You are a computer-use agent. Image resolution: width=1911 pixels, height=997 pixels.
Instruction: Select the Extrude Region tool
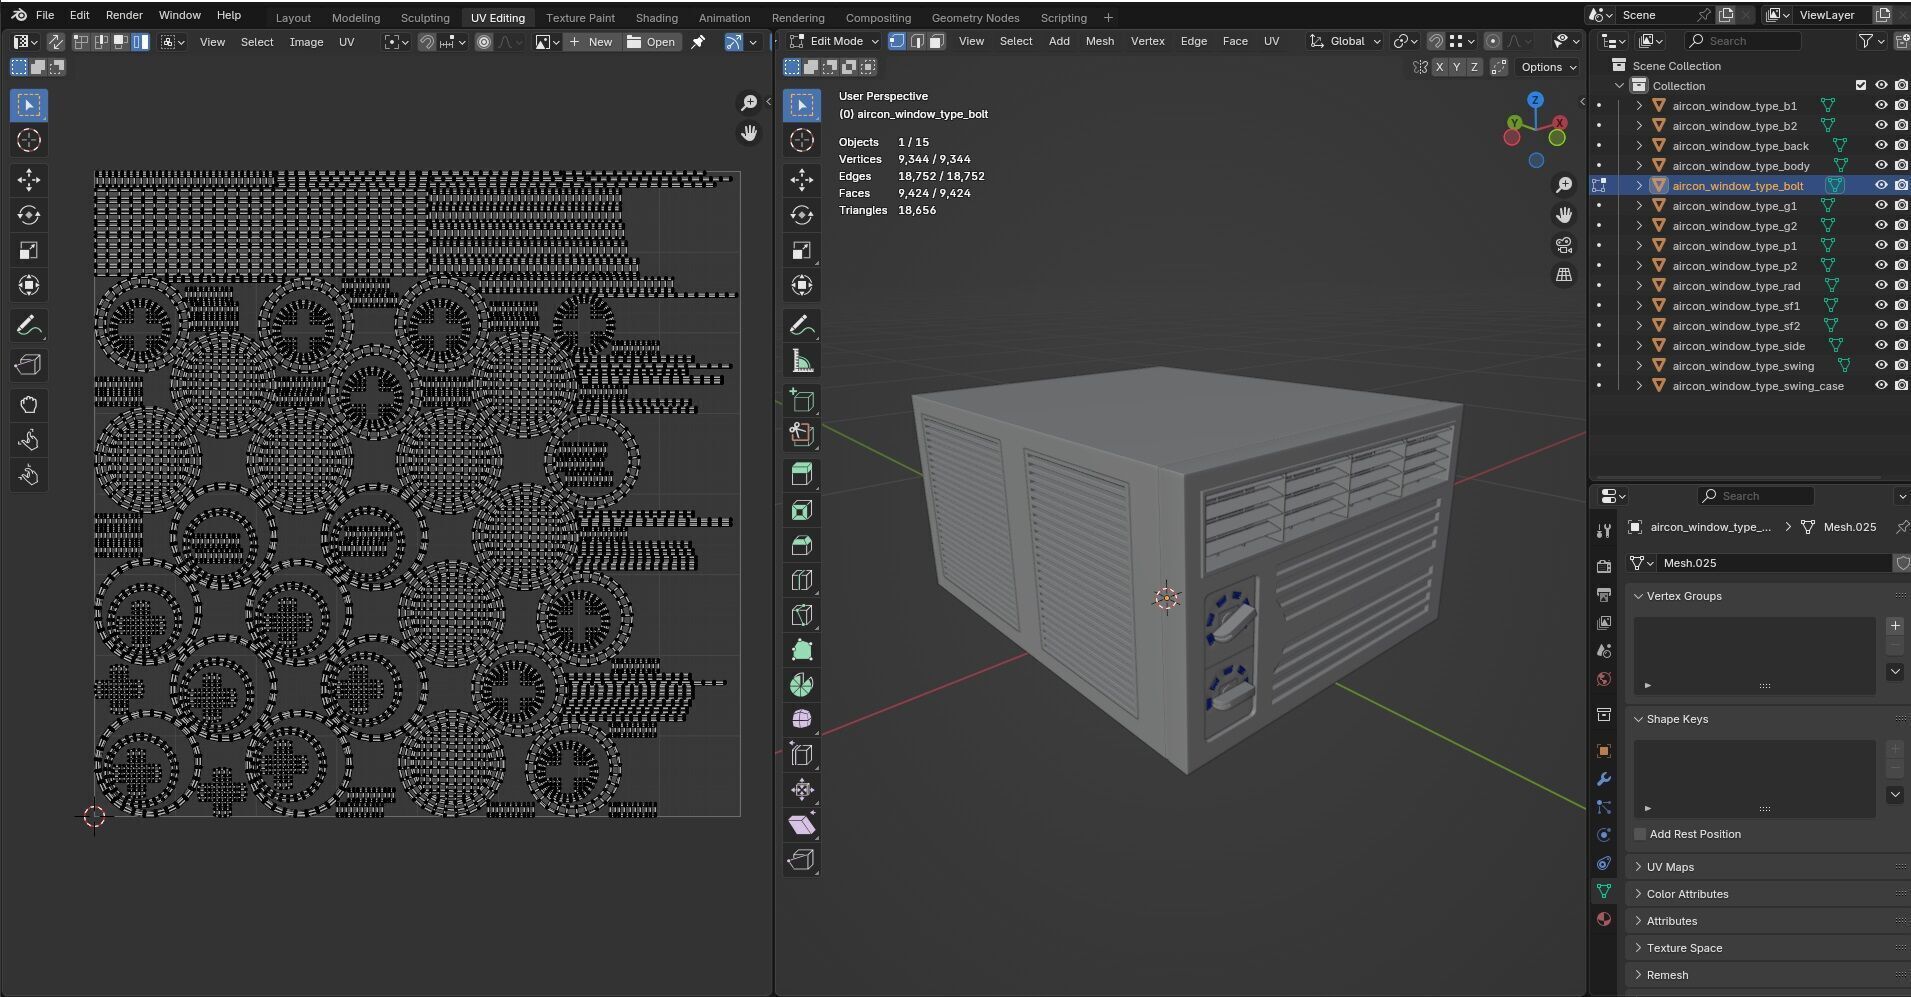pyautogui.click(x=802, y=474)
